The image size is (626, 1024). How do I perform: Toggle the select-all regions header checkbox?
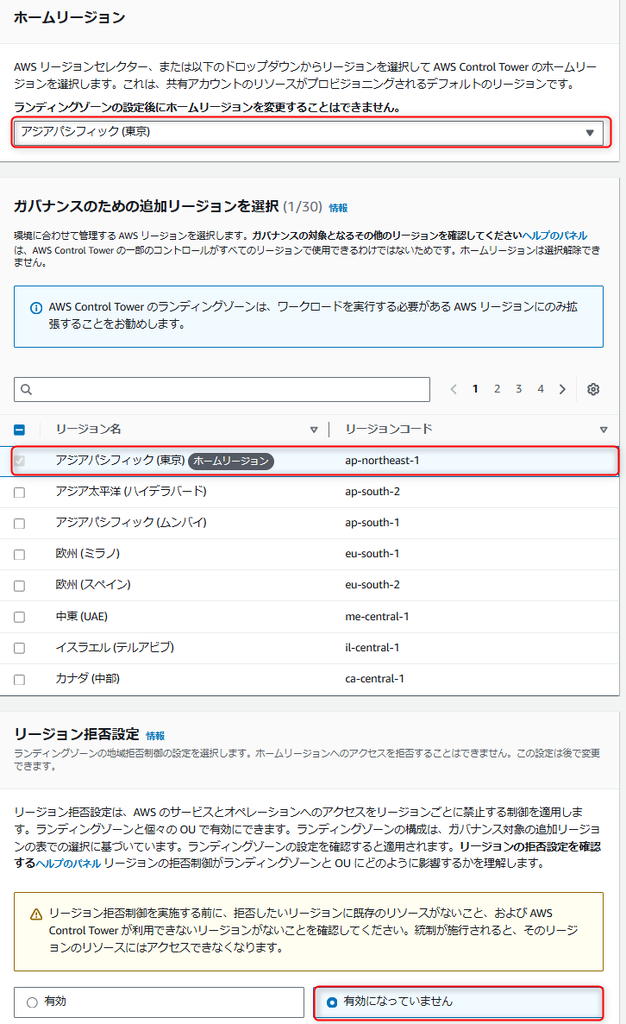coord(20,430)
